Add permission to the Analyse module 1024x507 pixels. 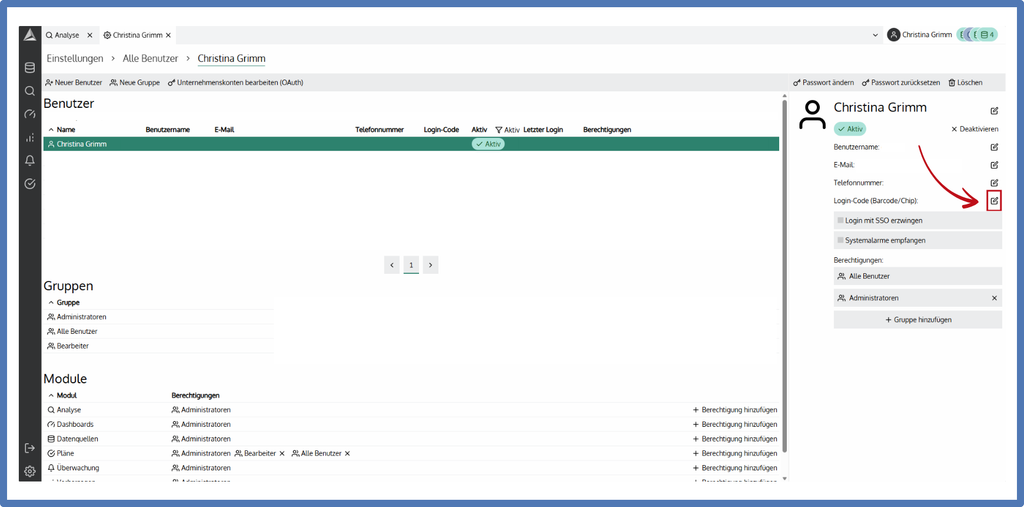pyautogui.click(x=735, y=410)
